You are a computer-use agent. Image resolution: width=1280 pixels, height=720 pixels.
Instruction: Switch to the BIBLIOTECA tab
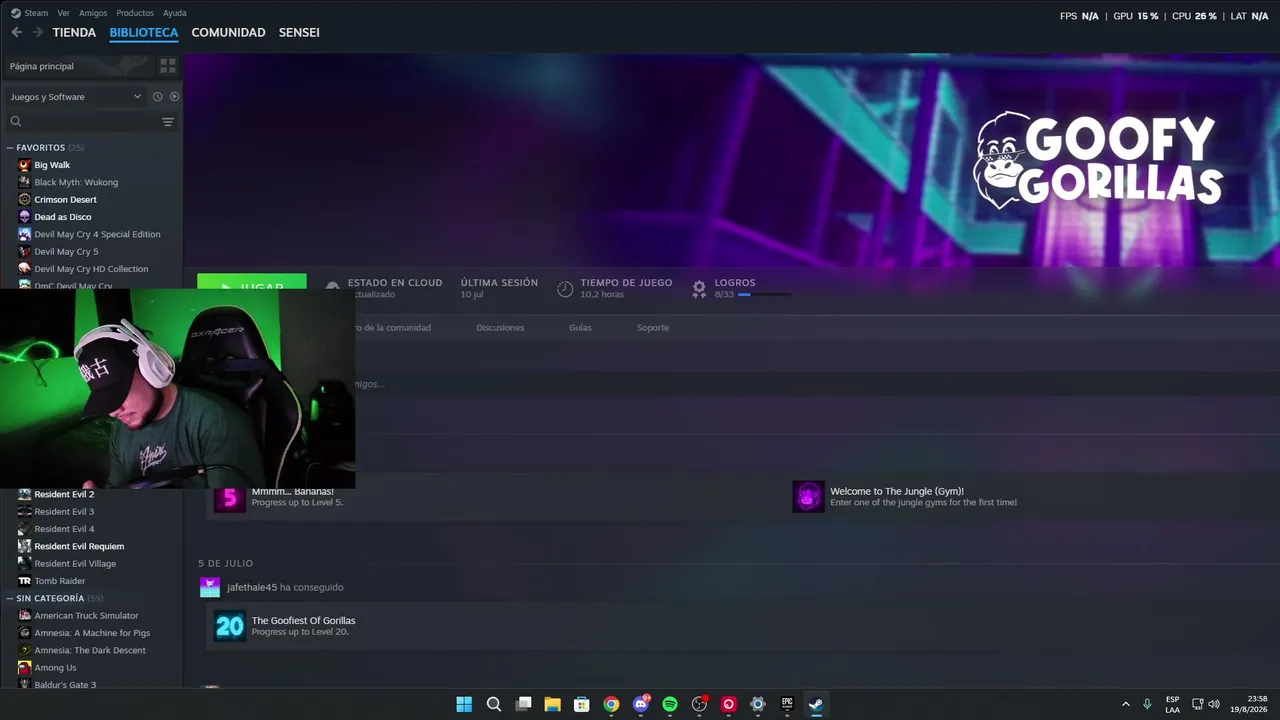click(144, 33)
